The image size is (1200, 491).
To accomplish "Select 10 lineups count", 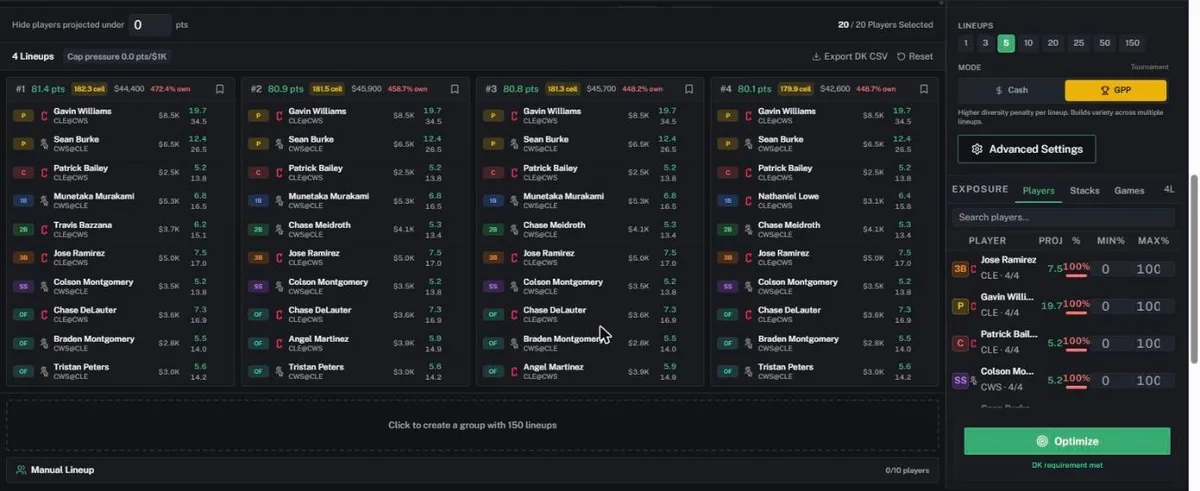I will pos(1028,43).
